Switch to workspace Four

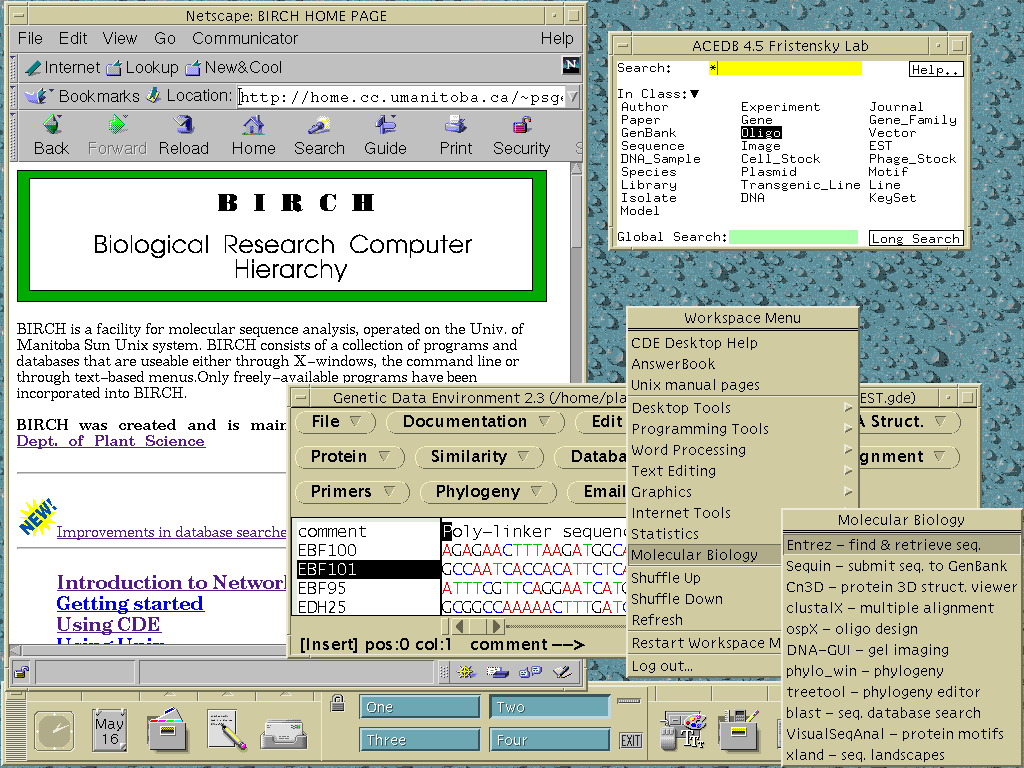pos(549,740)
